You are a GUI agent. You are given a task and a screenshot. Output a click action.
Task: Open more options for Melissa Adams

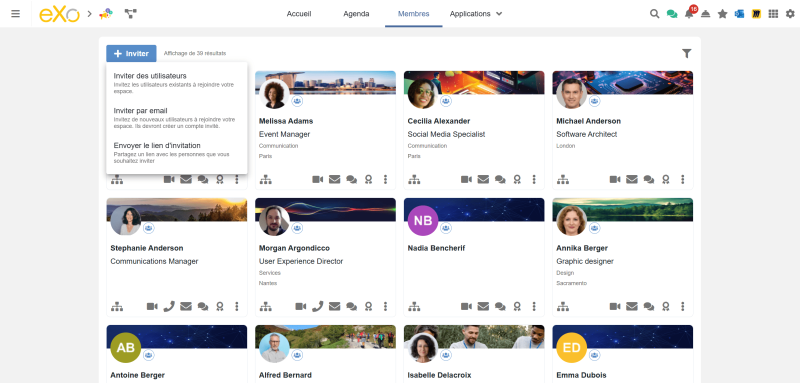click(385, 180)
